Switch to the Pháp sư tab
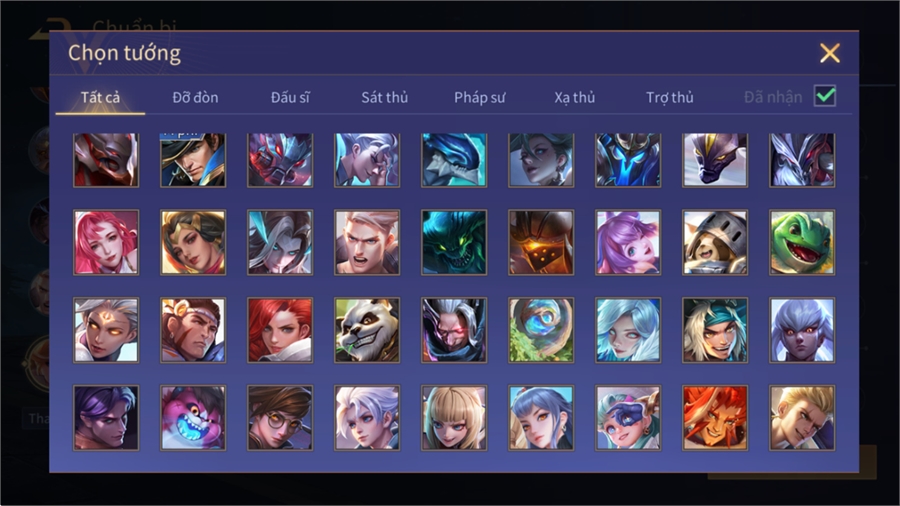Viewport: 900px width, 506px height. click(x=479, y=98)
